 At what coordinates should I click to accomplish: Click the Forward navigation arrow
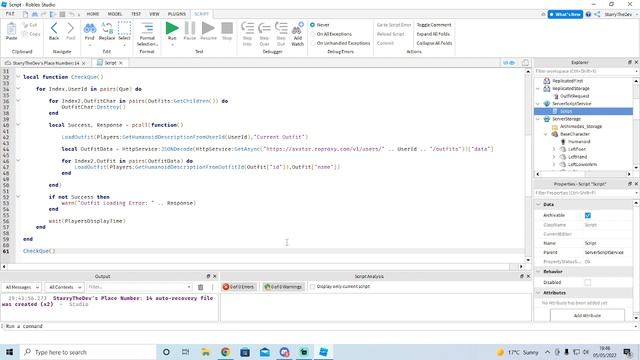tap(71, 28)
